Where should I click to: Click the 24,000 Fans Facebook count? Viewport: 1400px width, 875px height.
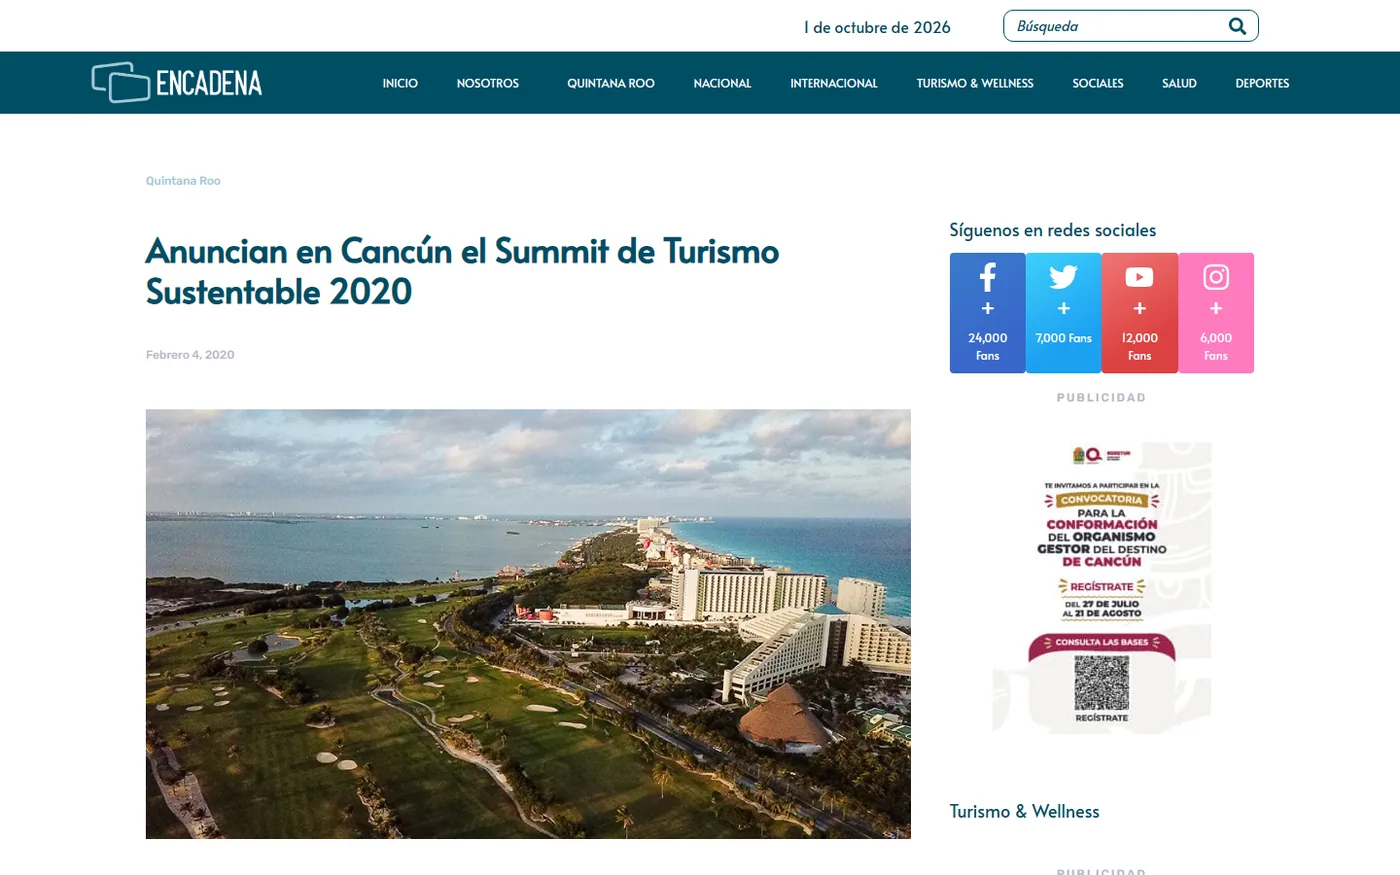point(987,347)
